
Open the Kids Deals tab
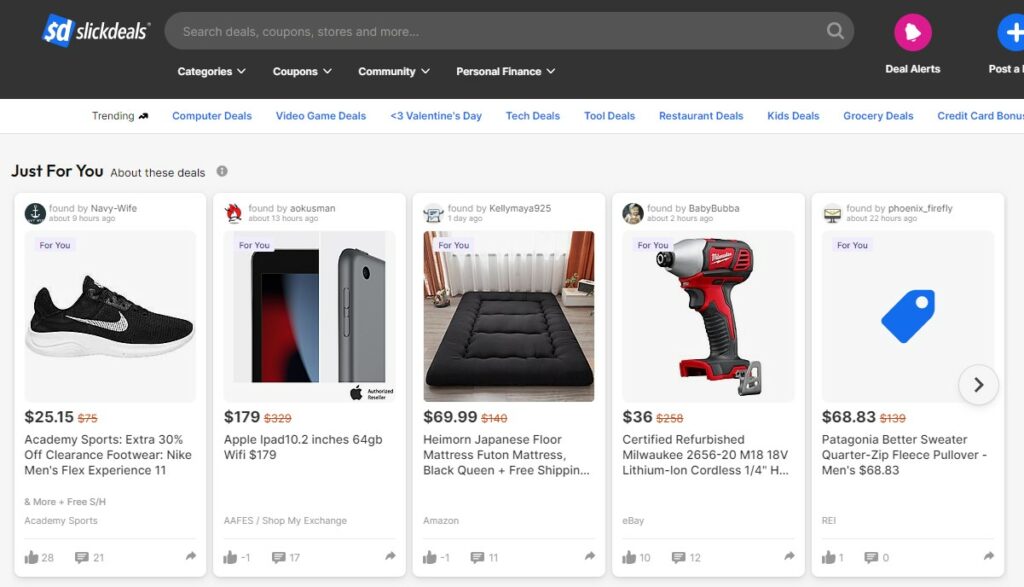tap(793, 116)
